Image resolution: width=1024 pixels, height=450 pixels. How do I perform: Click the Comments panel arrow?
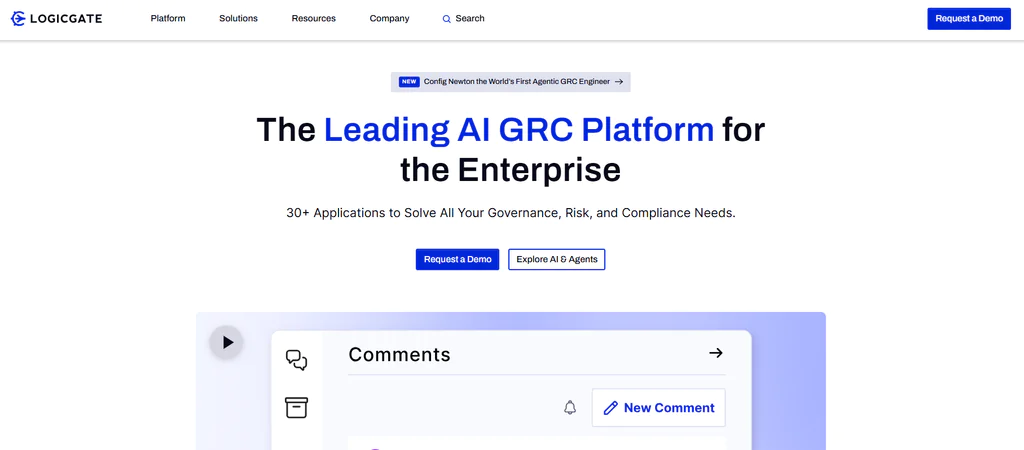tap(716, 353)
